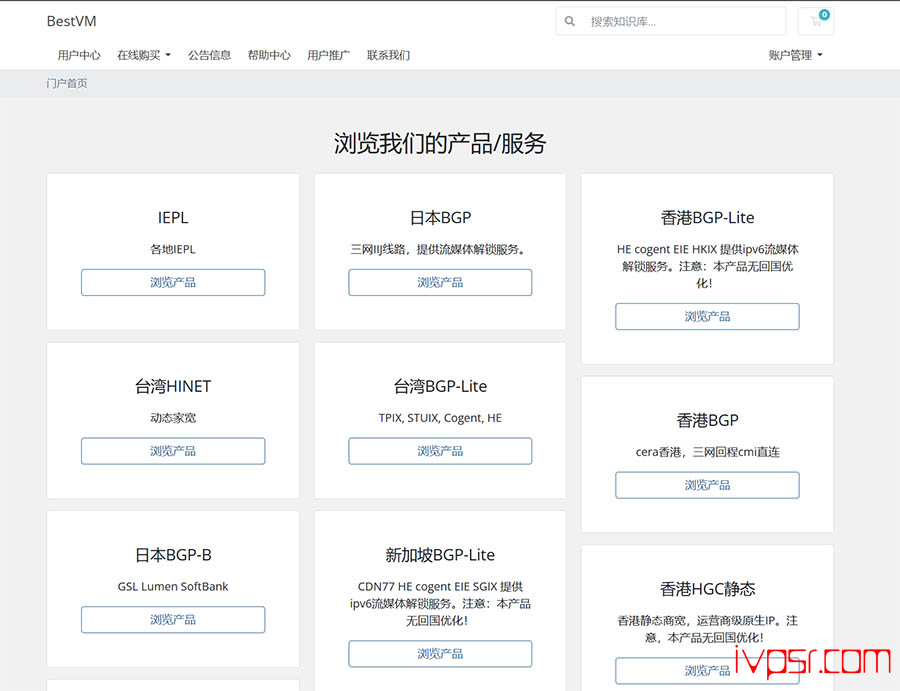900x691 pixels.
Task: Click the GSL Lumen SoftBank description
Action: (173, 587)
